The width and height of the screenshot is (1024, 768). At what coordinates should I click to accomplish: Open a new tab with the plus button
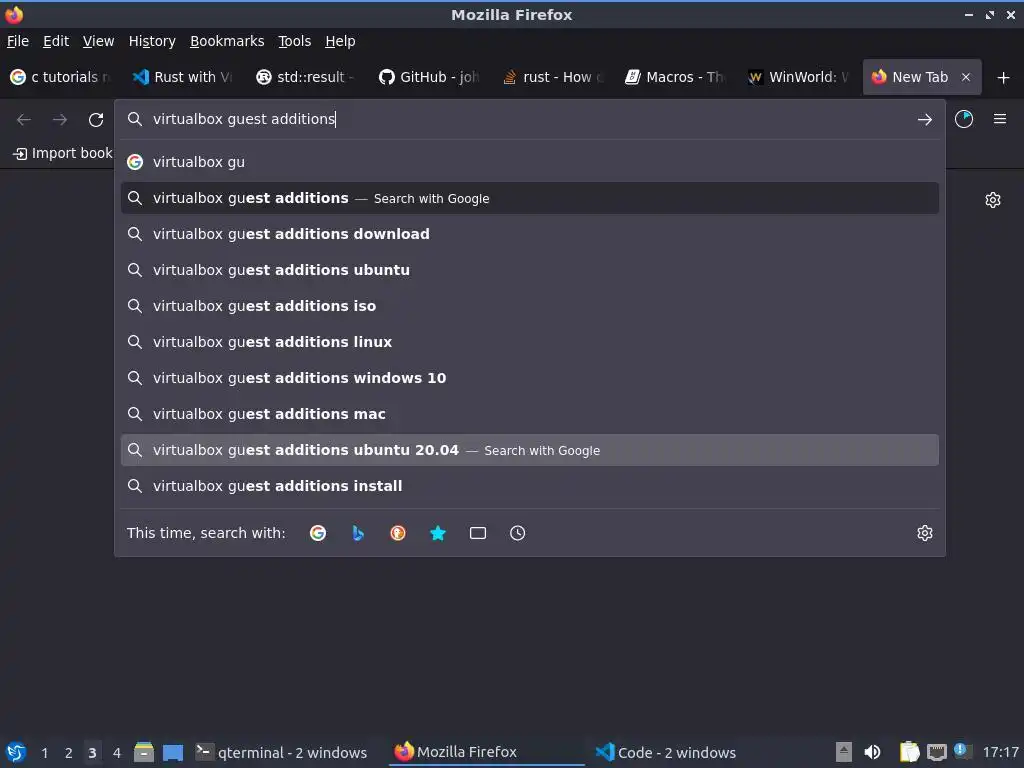coord(1003,78)
